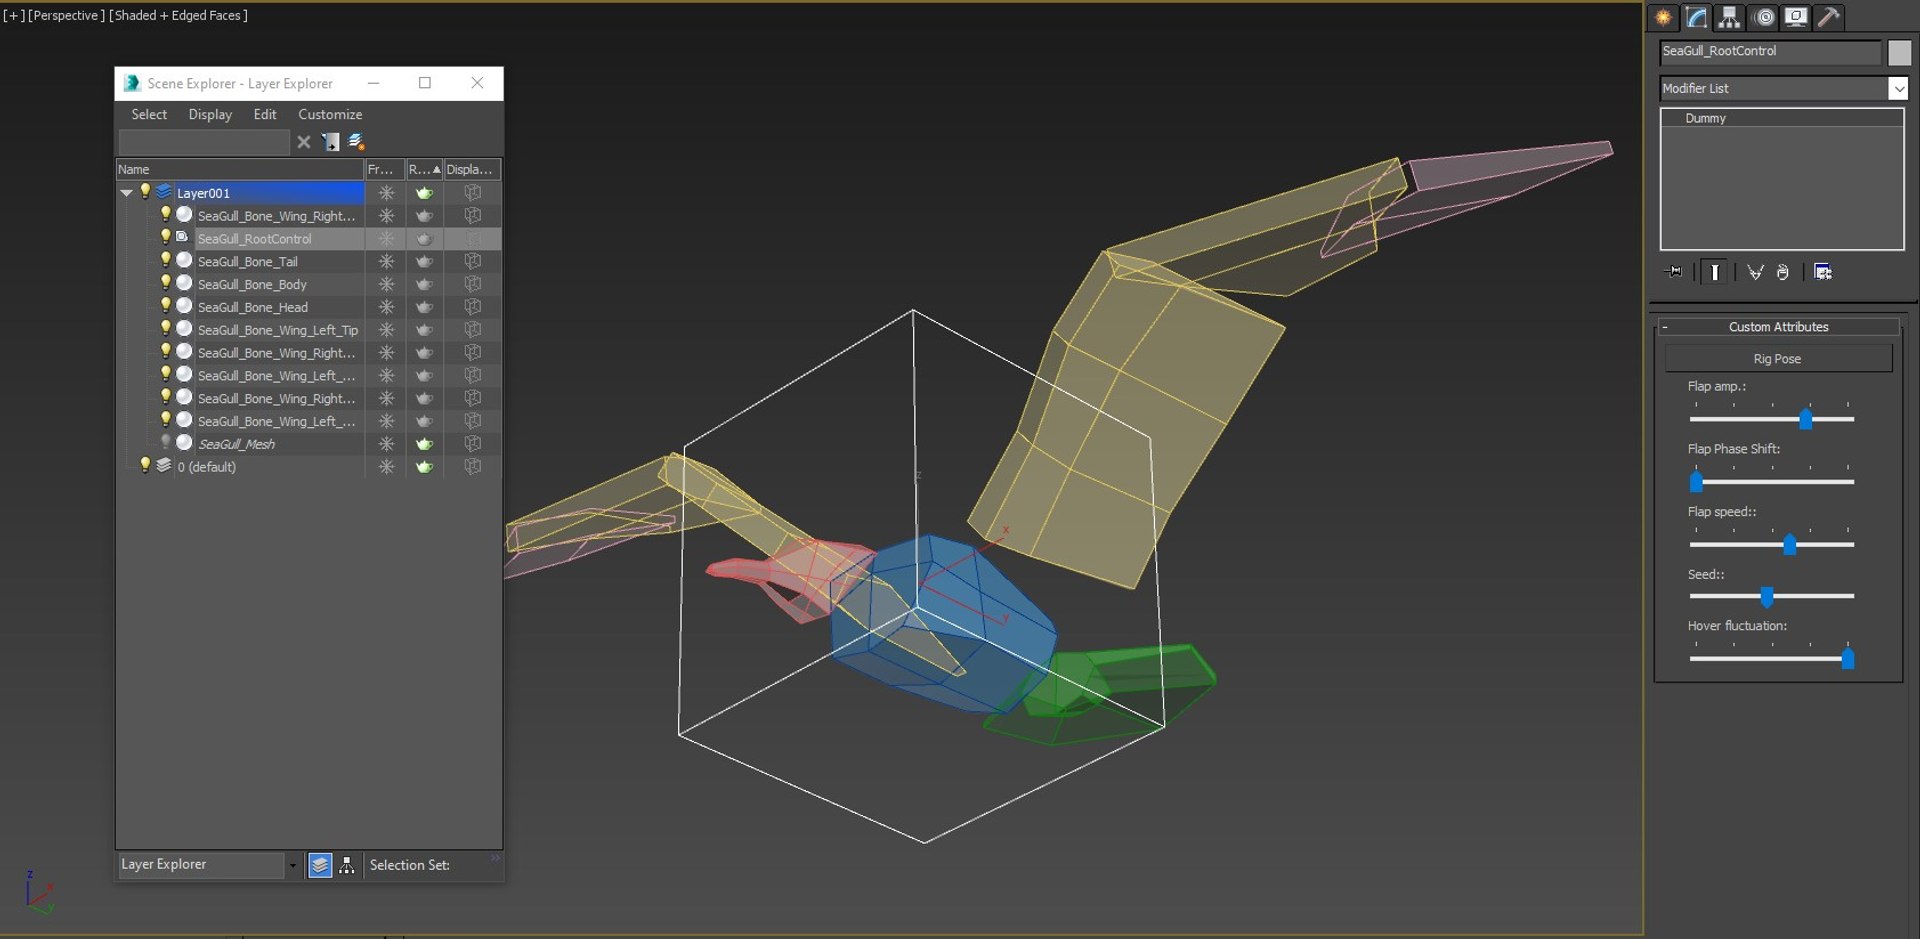Open the Hierarchy command panel tab
Screen dimensions: 1920x939
1729,17
